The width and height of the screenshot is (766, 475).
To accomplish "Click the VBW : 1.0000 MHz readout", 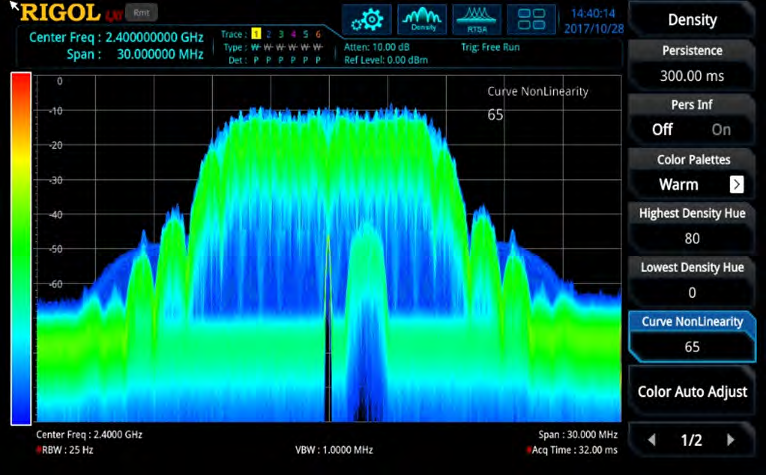I will [x=334, y=450].
